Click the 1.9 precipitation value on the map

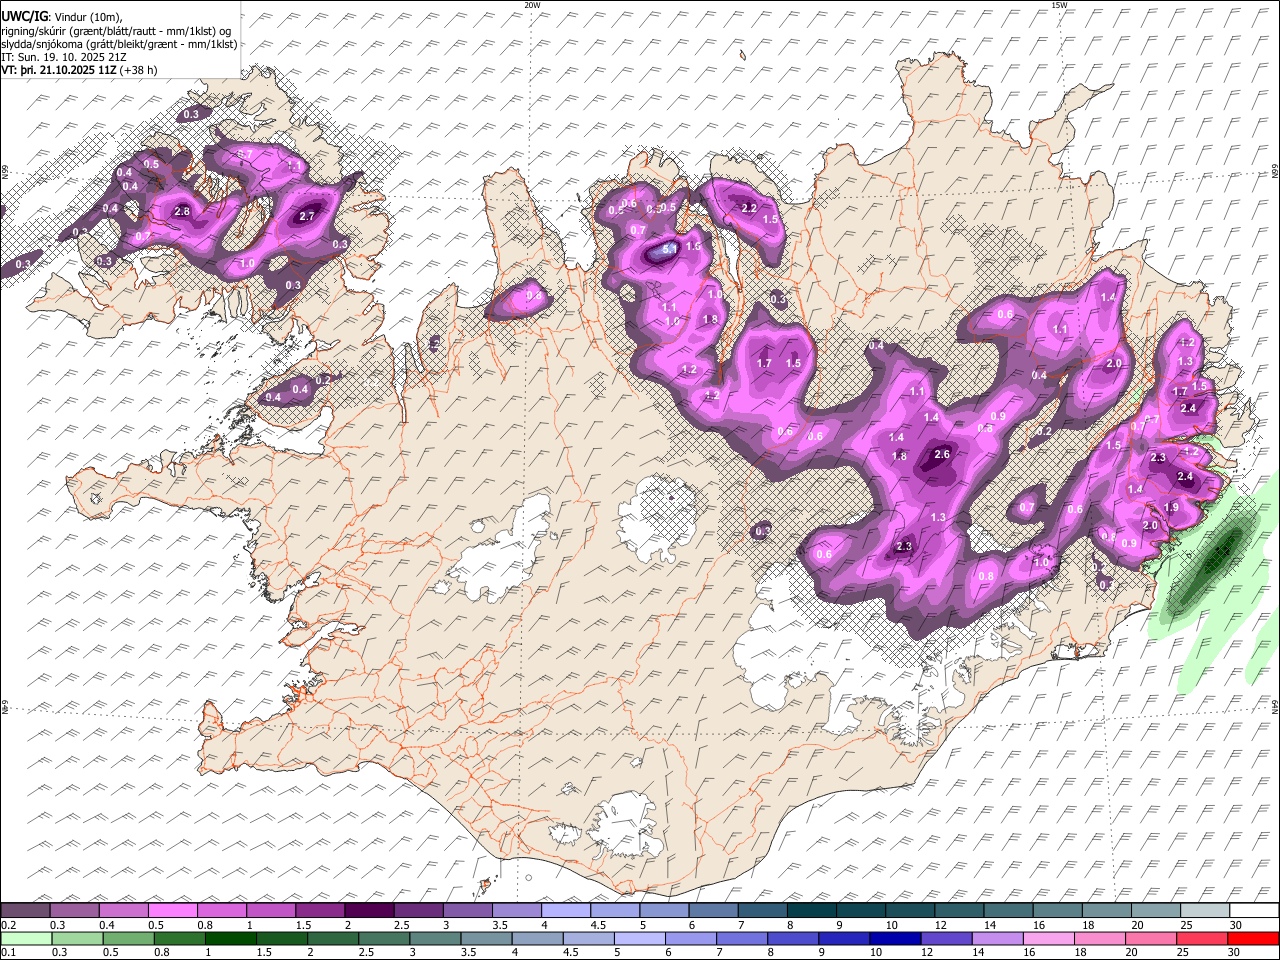[x=1172, y=508]
